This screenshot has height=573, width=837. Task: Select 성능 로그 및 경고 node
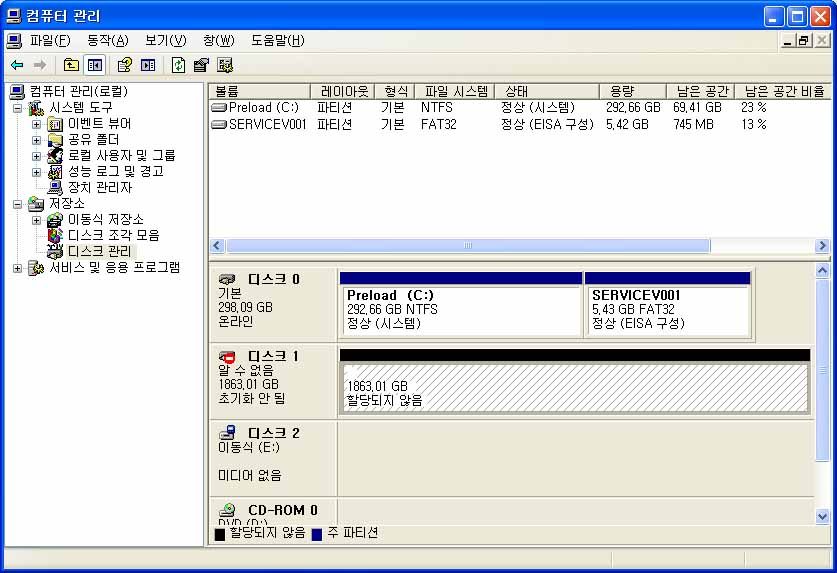tap(115, 171)
